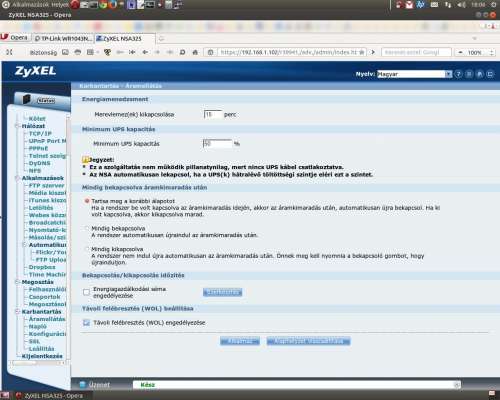Click the new tab button beside ZyXEL tab

pos(161,39)
